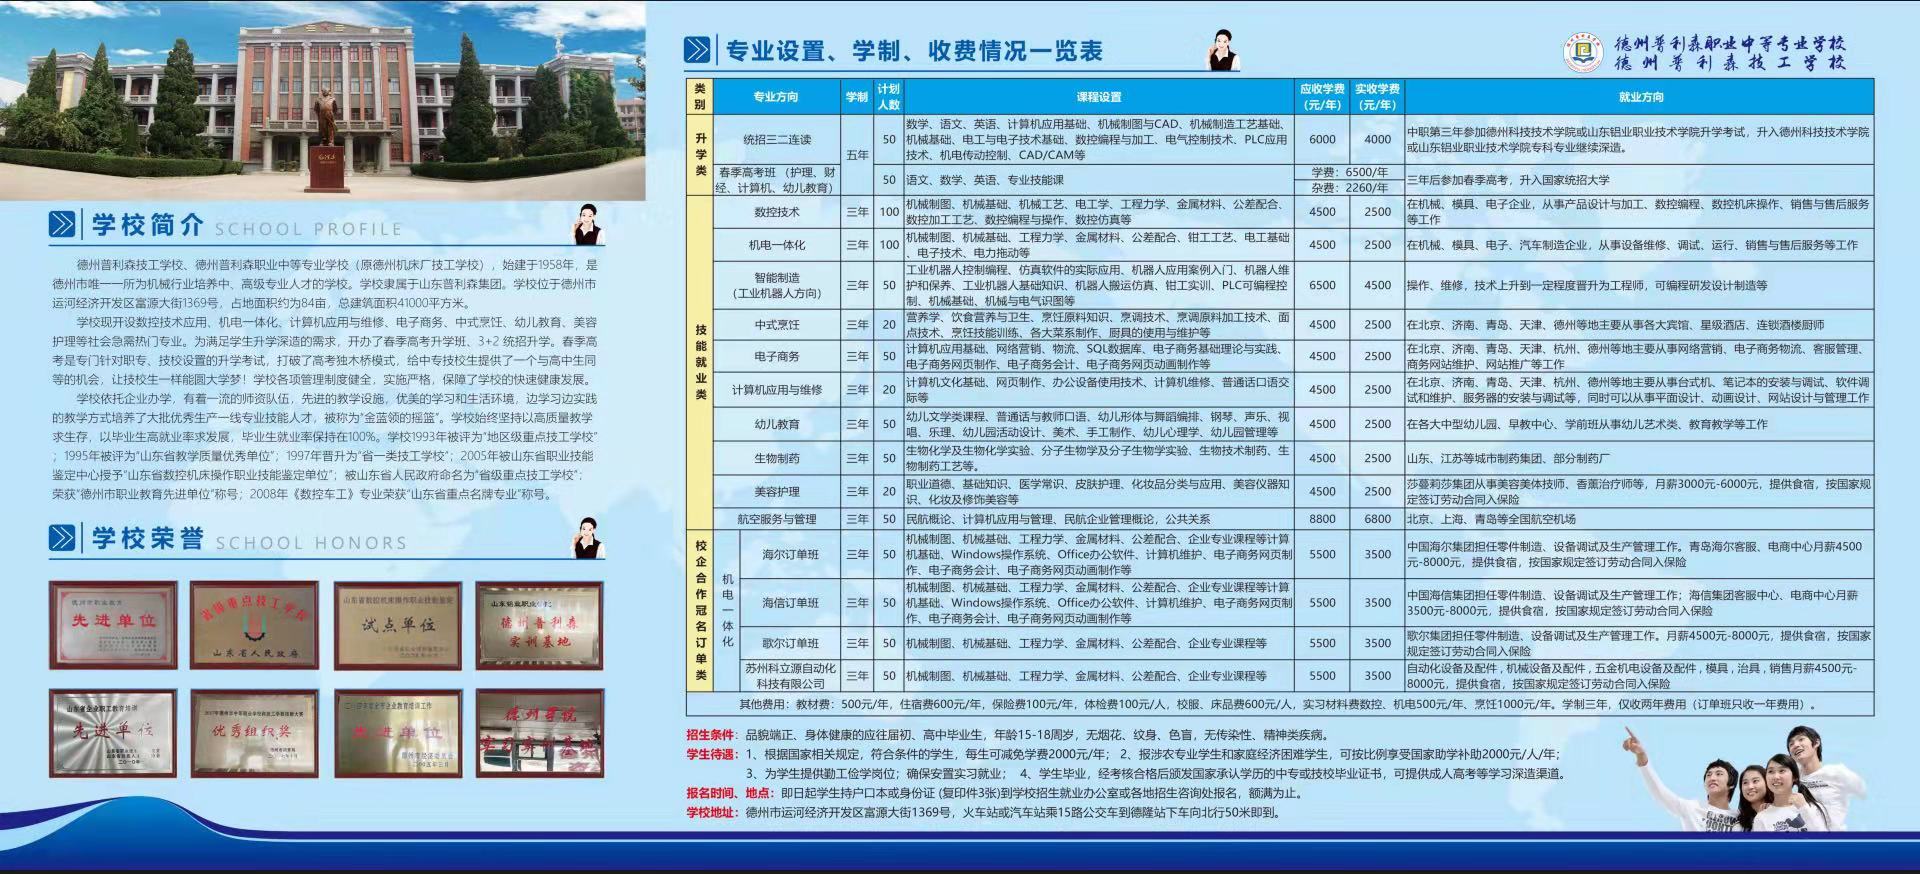This screenshot has height=874, width=1920.
Task: Click the 美容护理 major cell
Action: pos(777,492)
